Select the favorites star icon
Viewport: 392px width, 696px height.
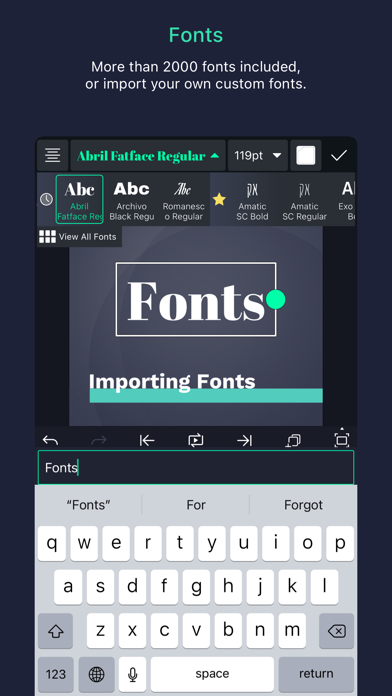pyautogui.click(x=219, y=199)
